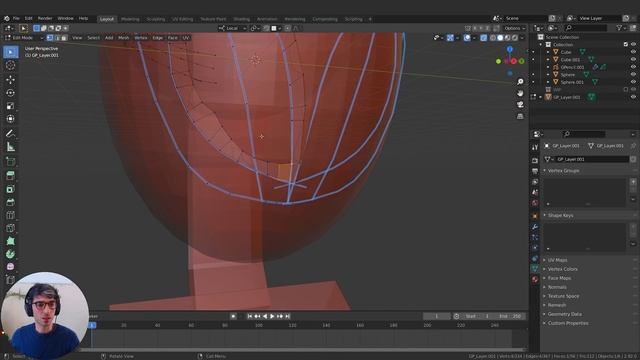Click the zoom magnifier viewport icon

(x=520, y=82)
